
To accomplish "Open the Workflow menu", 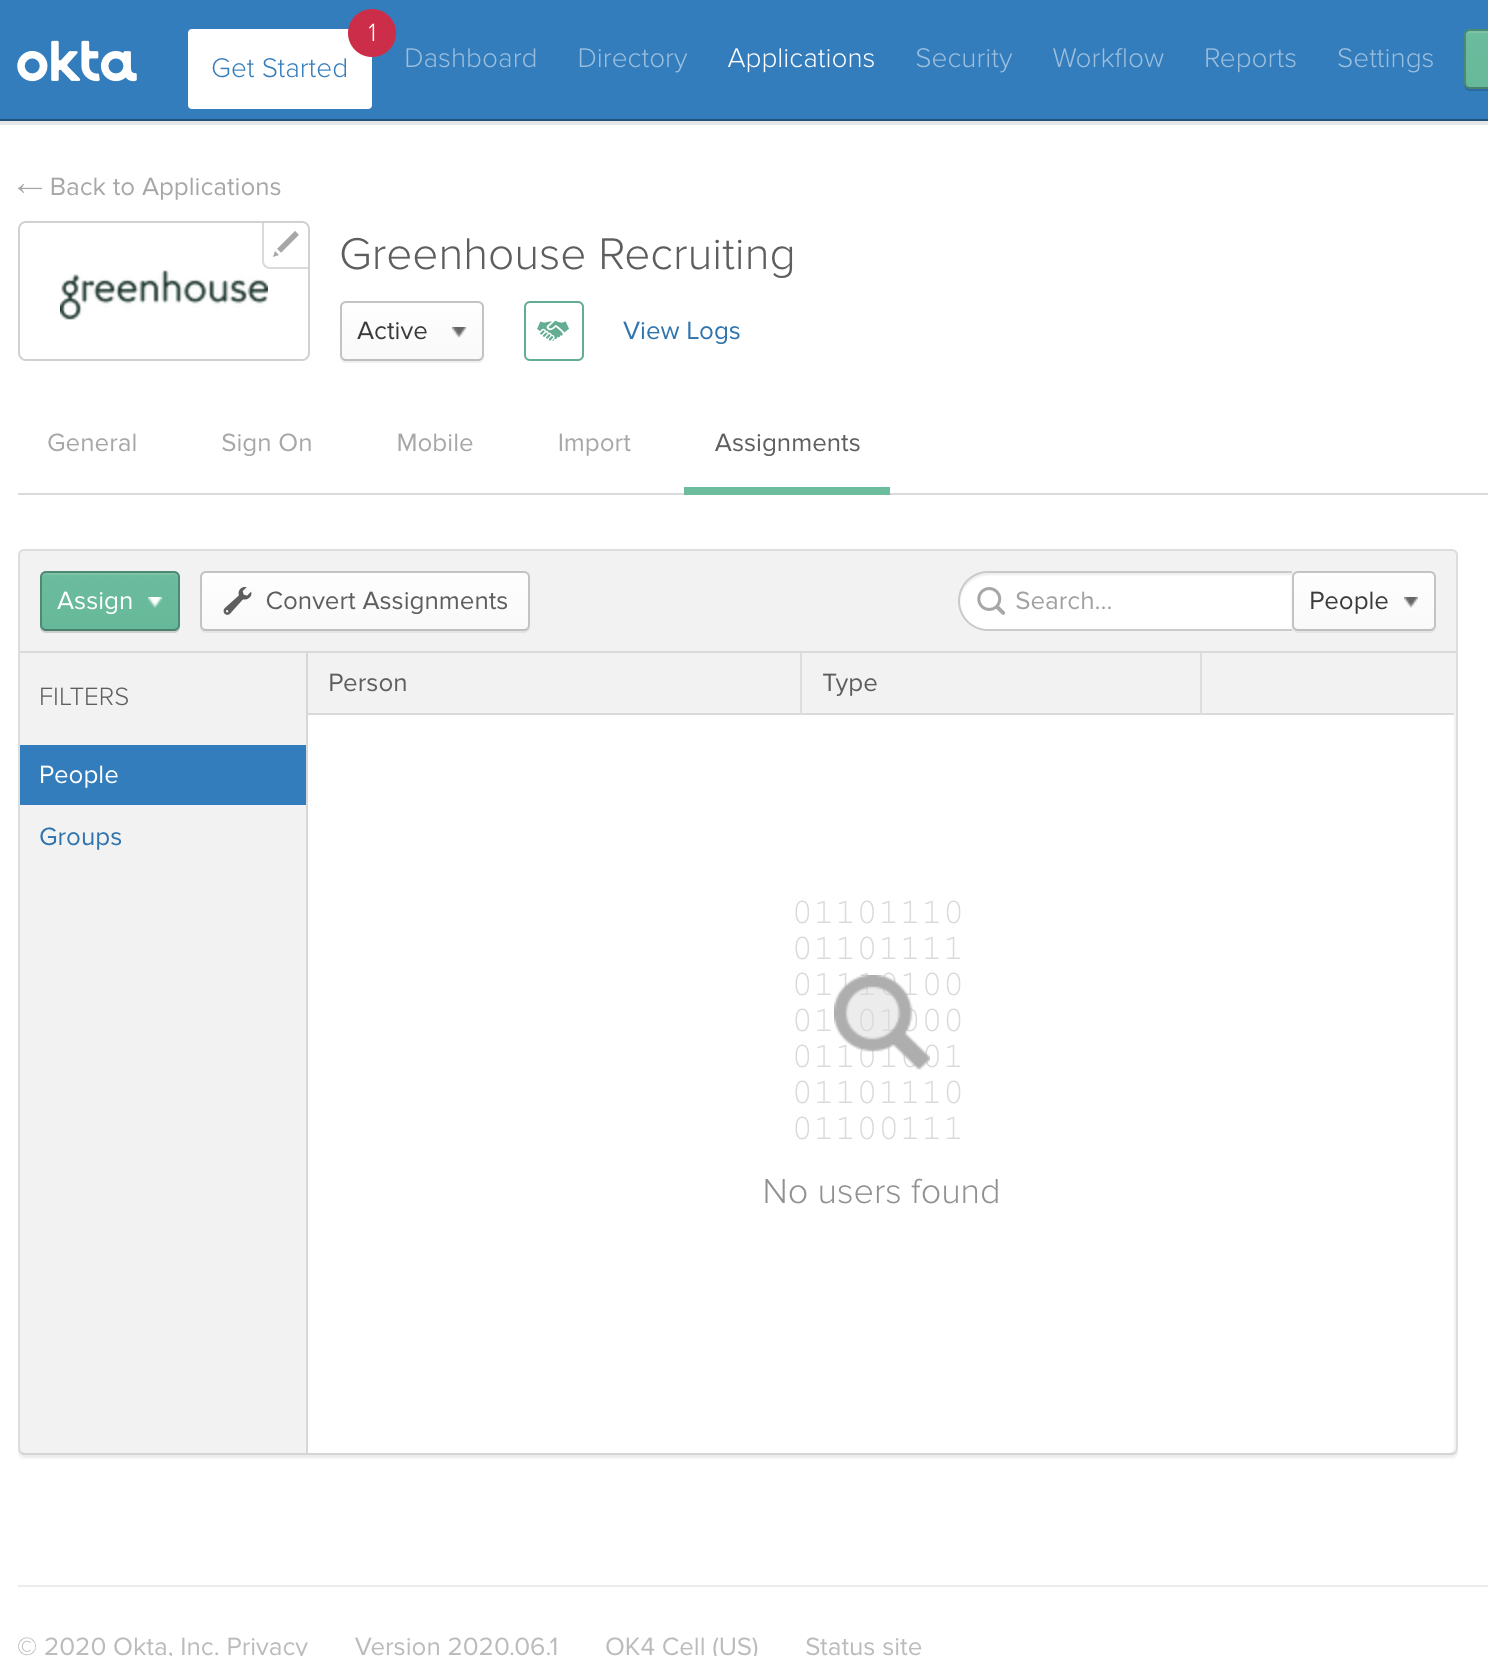I will pyautogui.click(x=1108, y=58).
